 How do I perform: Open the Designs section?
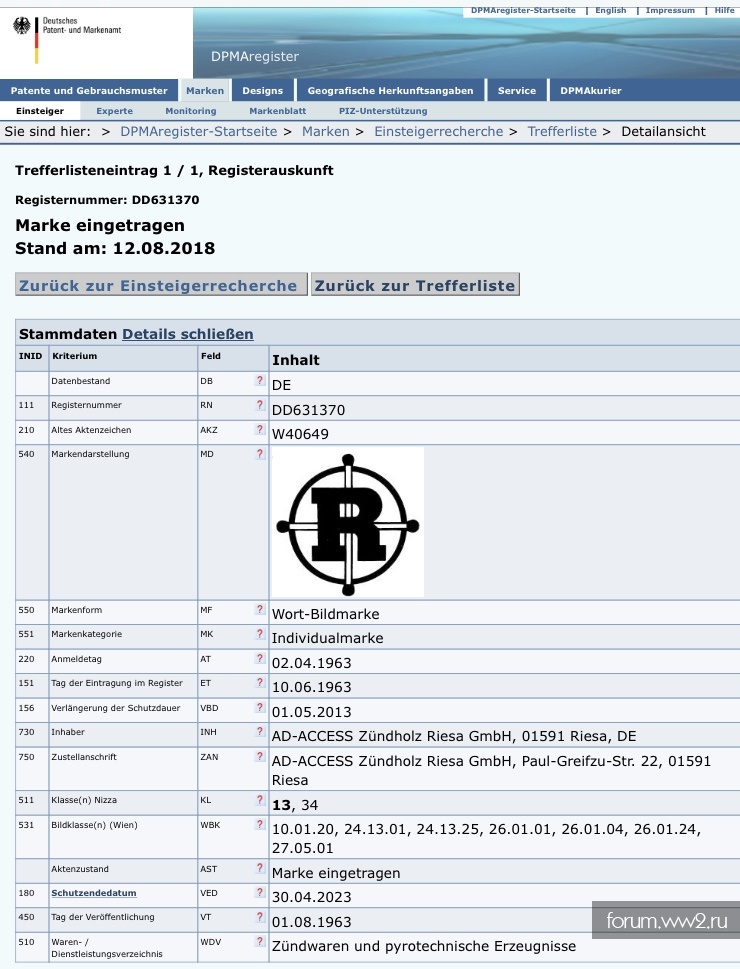tap(263, 90)
